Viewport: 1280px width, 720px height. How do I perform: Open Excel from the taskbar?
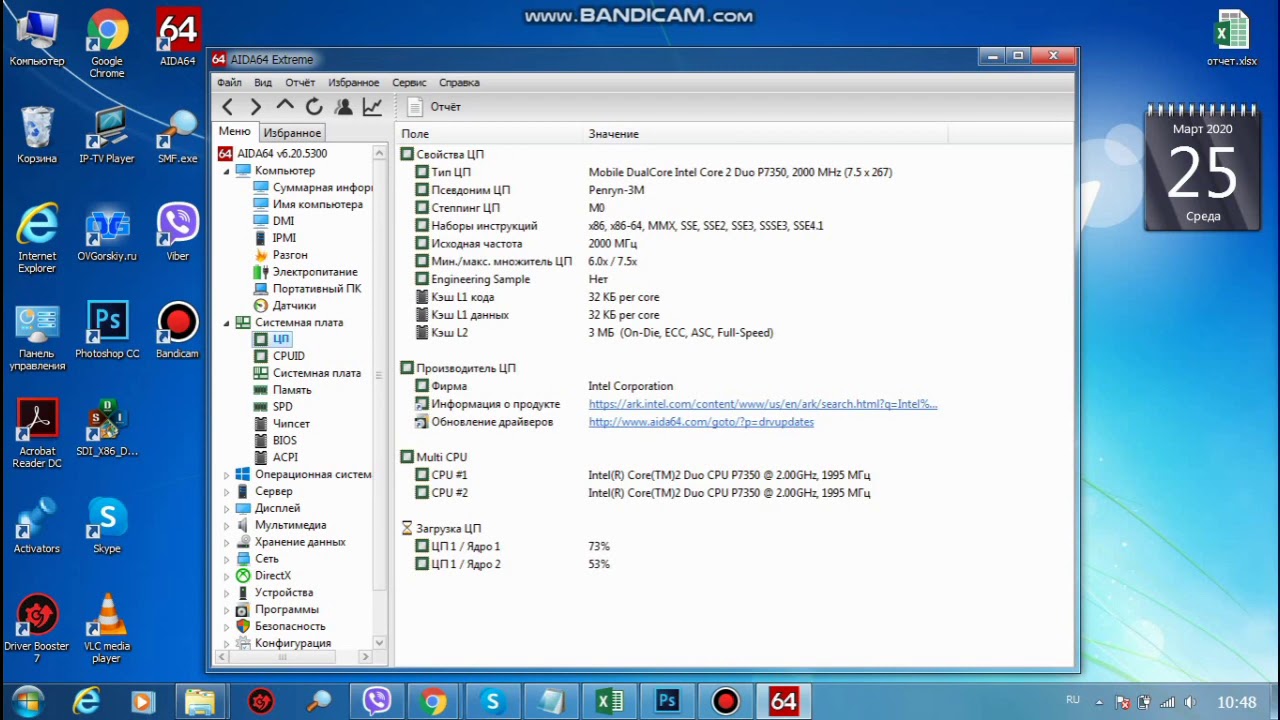[610, 702]
